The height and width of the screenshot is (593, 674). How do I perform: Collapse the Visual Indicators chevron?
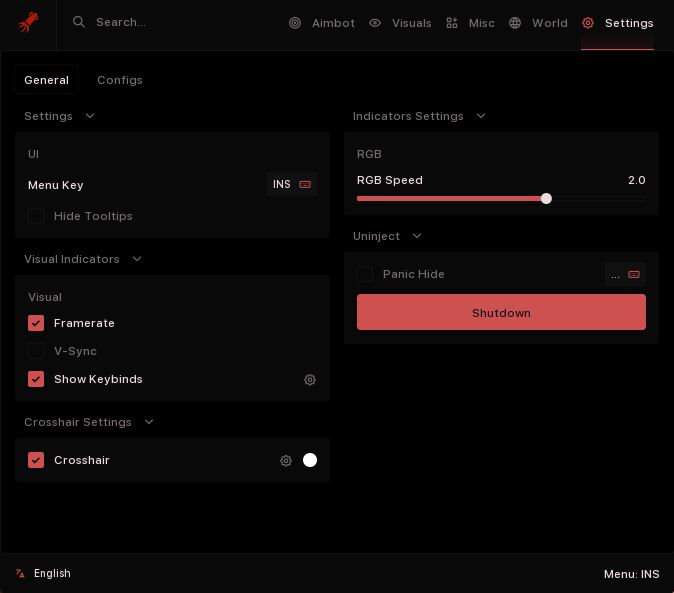click(x=137, y=259)
